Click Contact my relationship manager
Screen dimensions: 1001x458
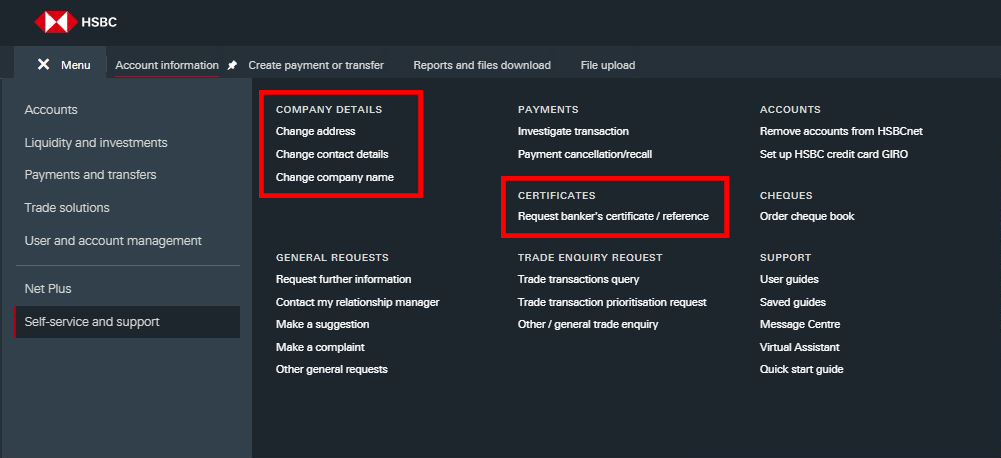(x=358, y=302)
